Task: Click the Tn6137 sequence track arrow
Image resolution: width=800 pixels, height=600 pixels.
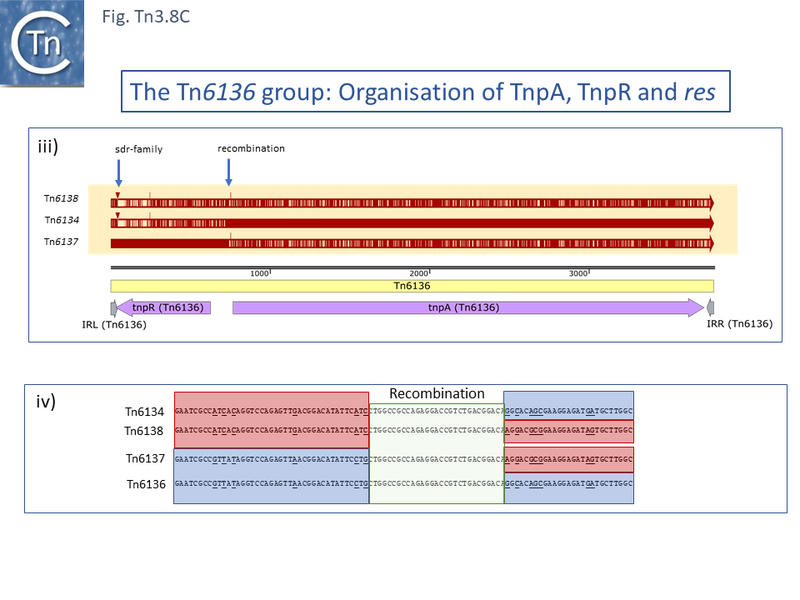Action: tap(400, 241)
